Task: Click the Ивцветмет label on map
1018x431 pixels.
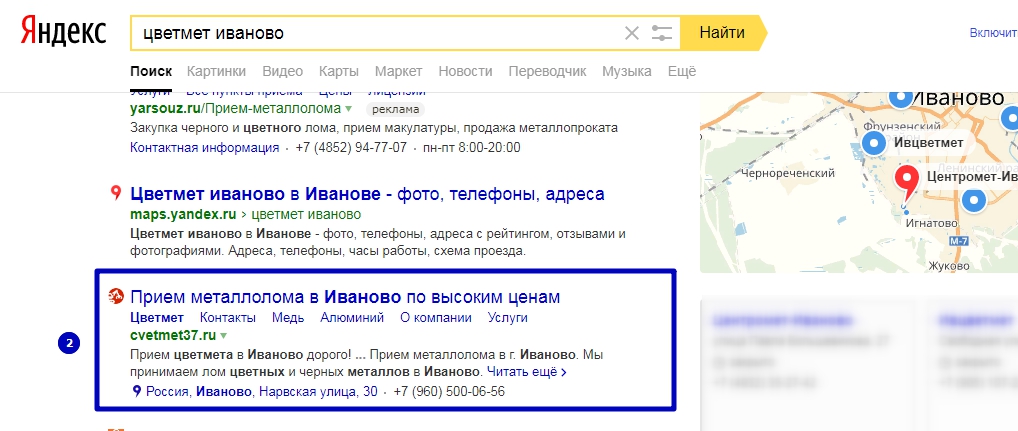Action: 928,143
